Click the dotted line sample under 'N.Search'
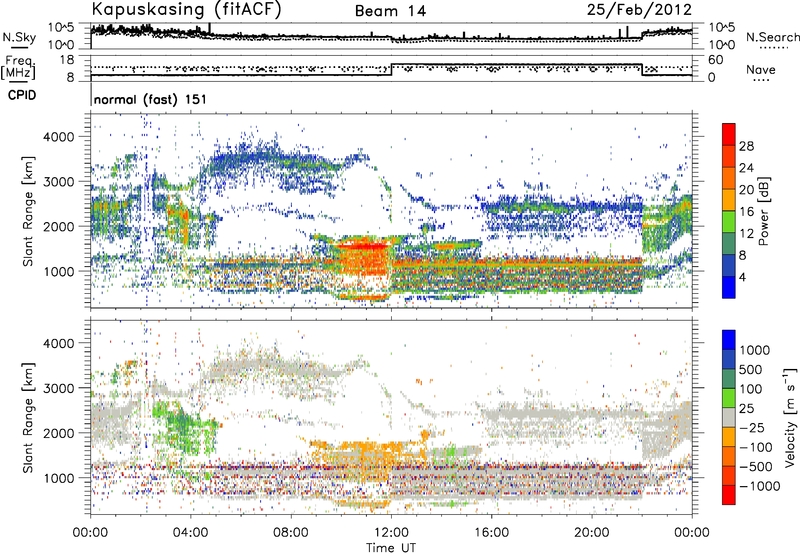The image size is (800, 554). pos(773,48)
